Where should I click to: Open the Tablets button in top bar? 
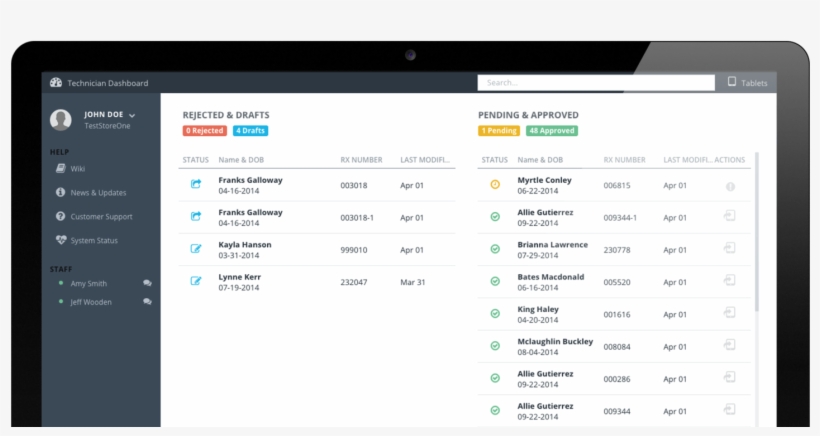pyautogui.click(x=747, y=83)
